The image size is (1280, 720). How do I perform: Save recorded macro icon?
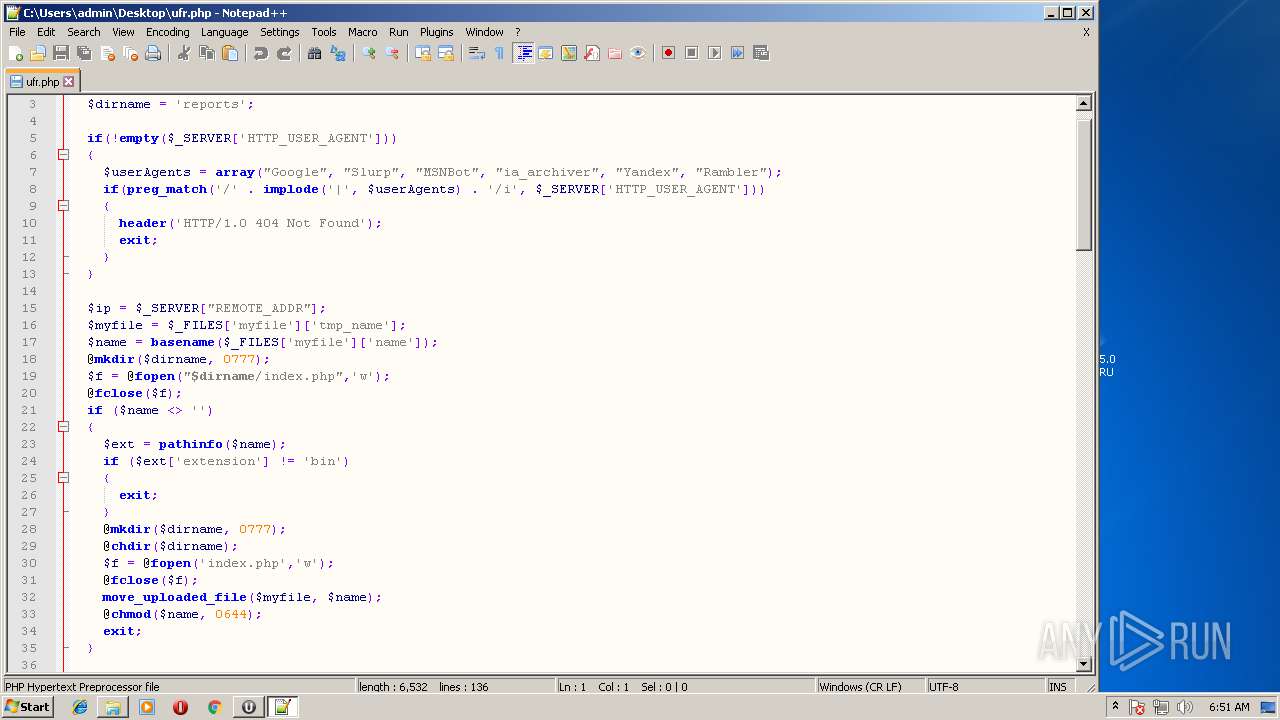pos(760,53)
